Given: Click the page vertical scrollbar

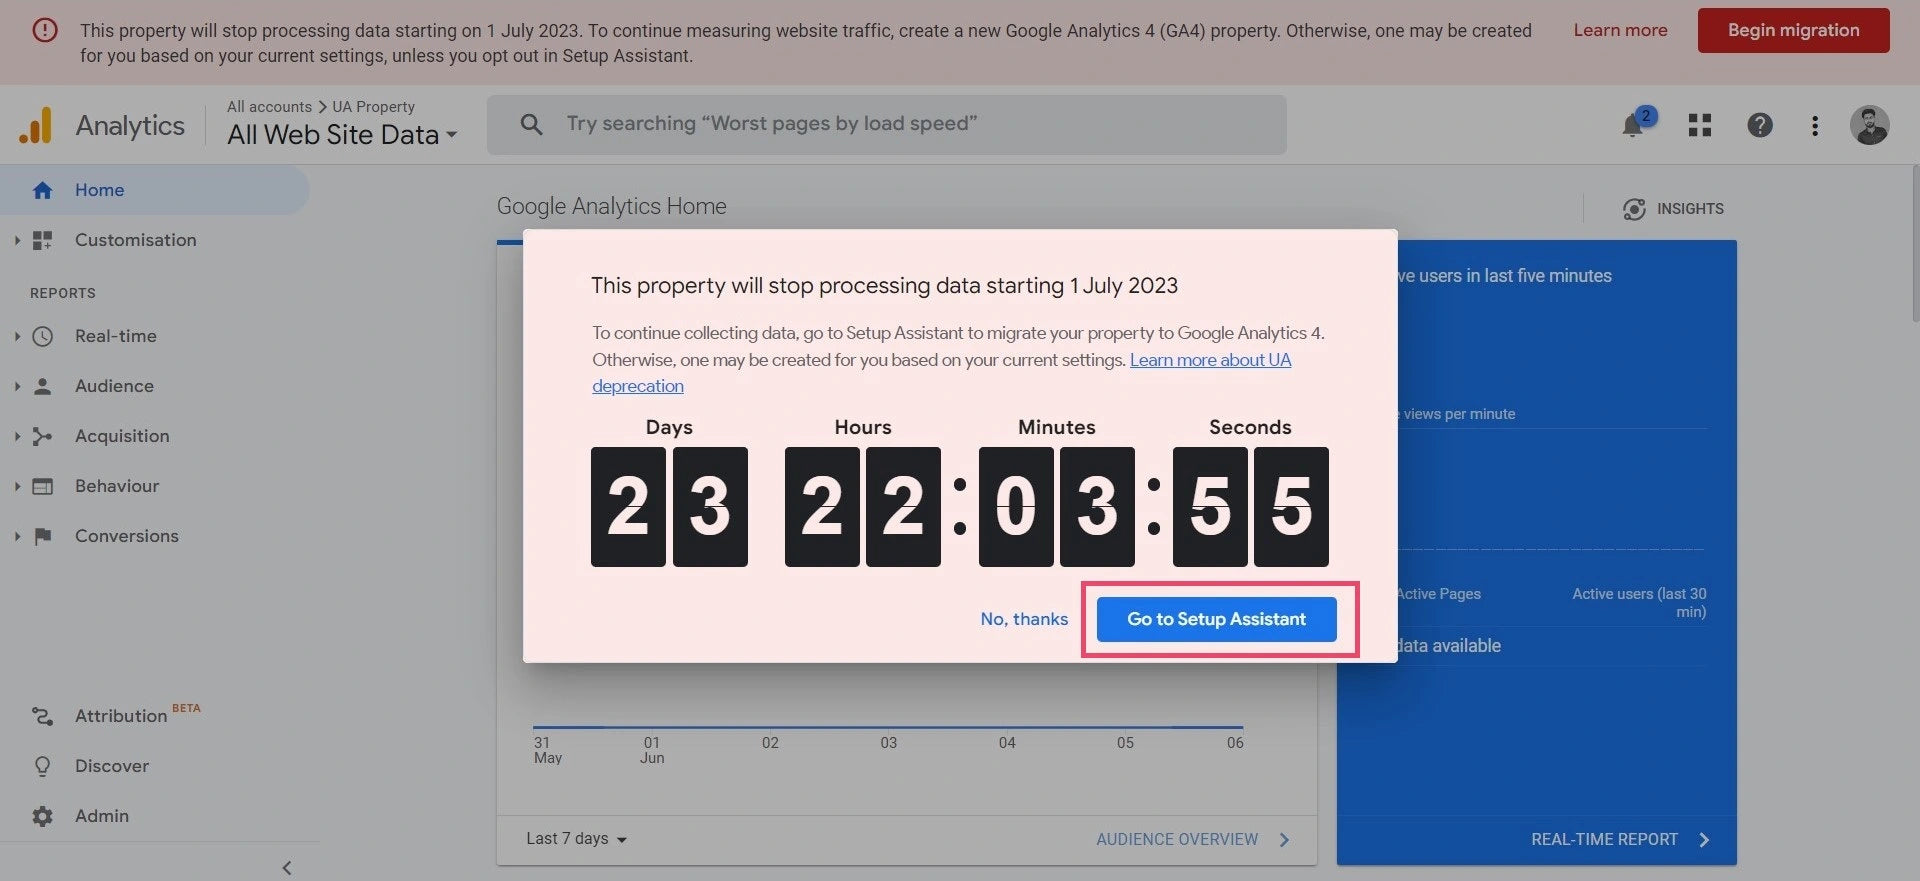Looking at the screenshot, I should click(x=1914, y=245).
